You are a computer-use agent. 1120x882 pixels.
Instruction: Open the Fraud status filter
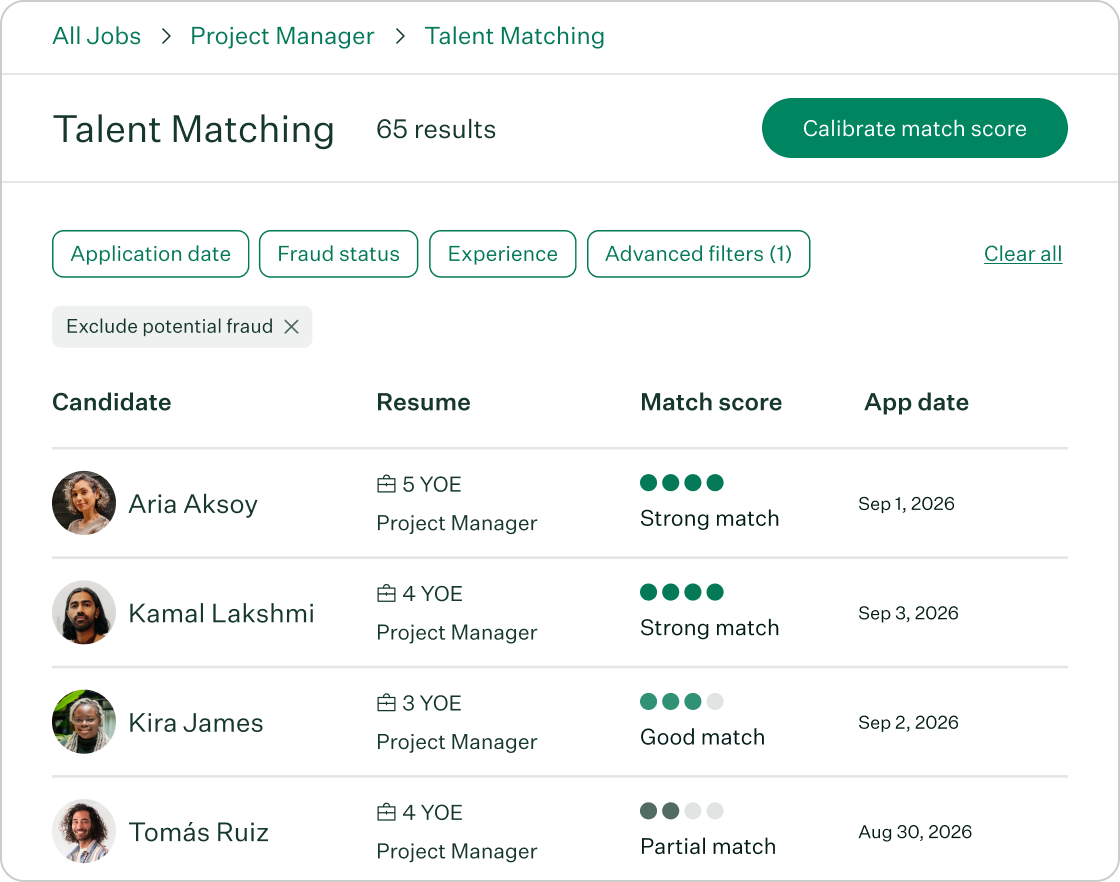(338, 254)
